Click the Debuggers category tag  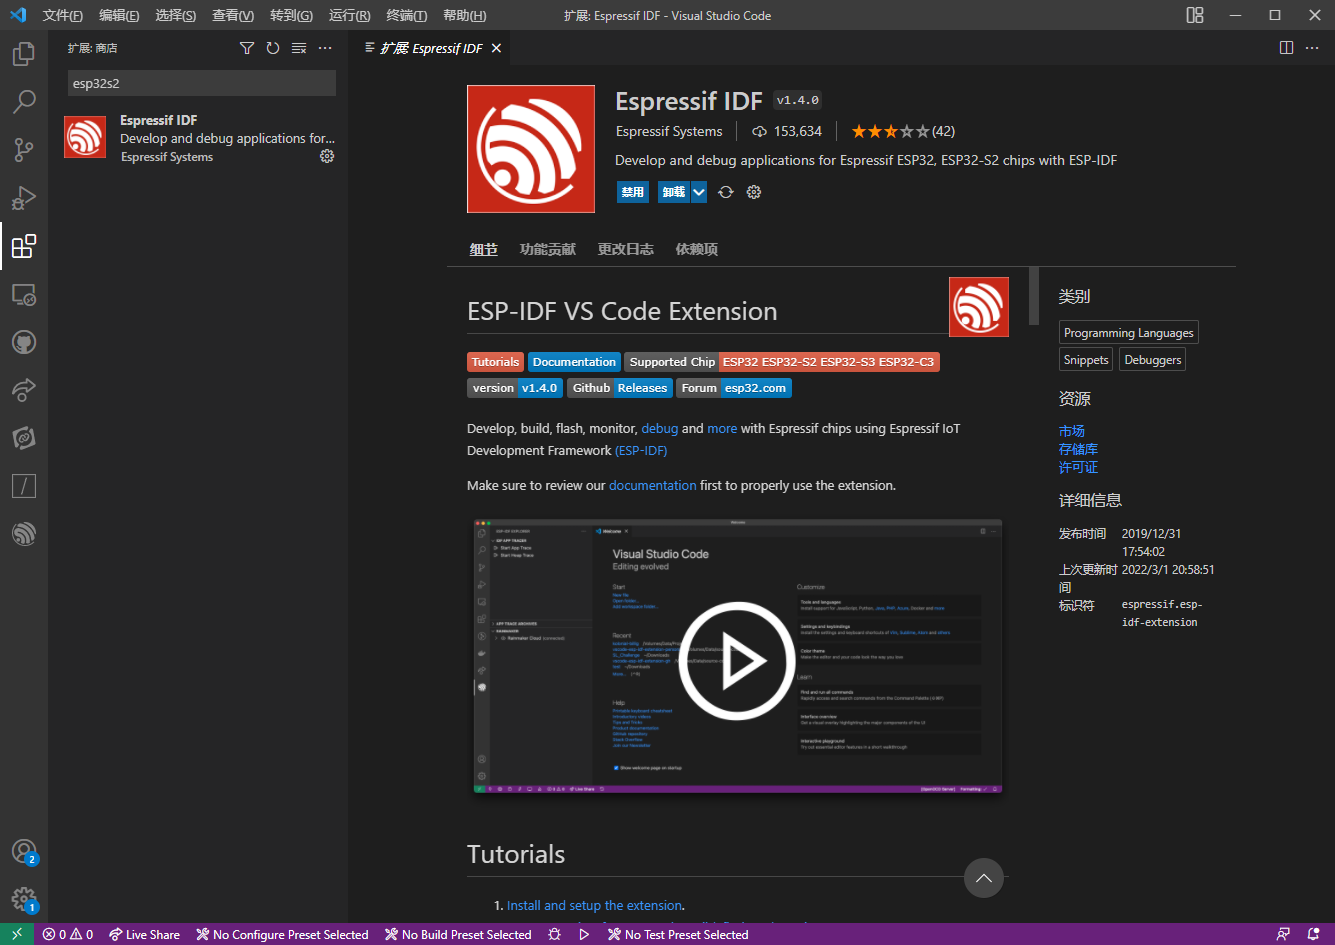coord(1153,360)
